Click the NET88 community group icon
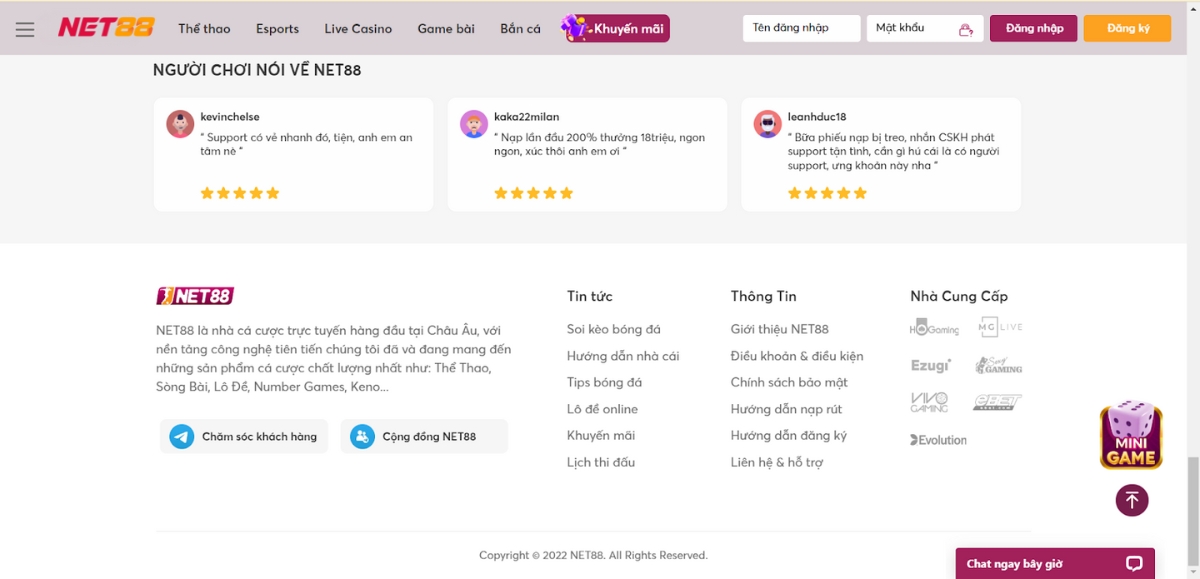1200x579 pixels. [x=362, y=437]
